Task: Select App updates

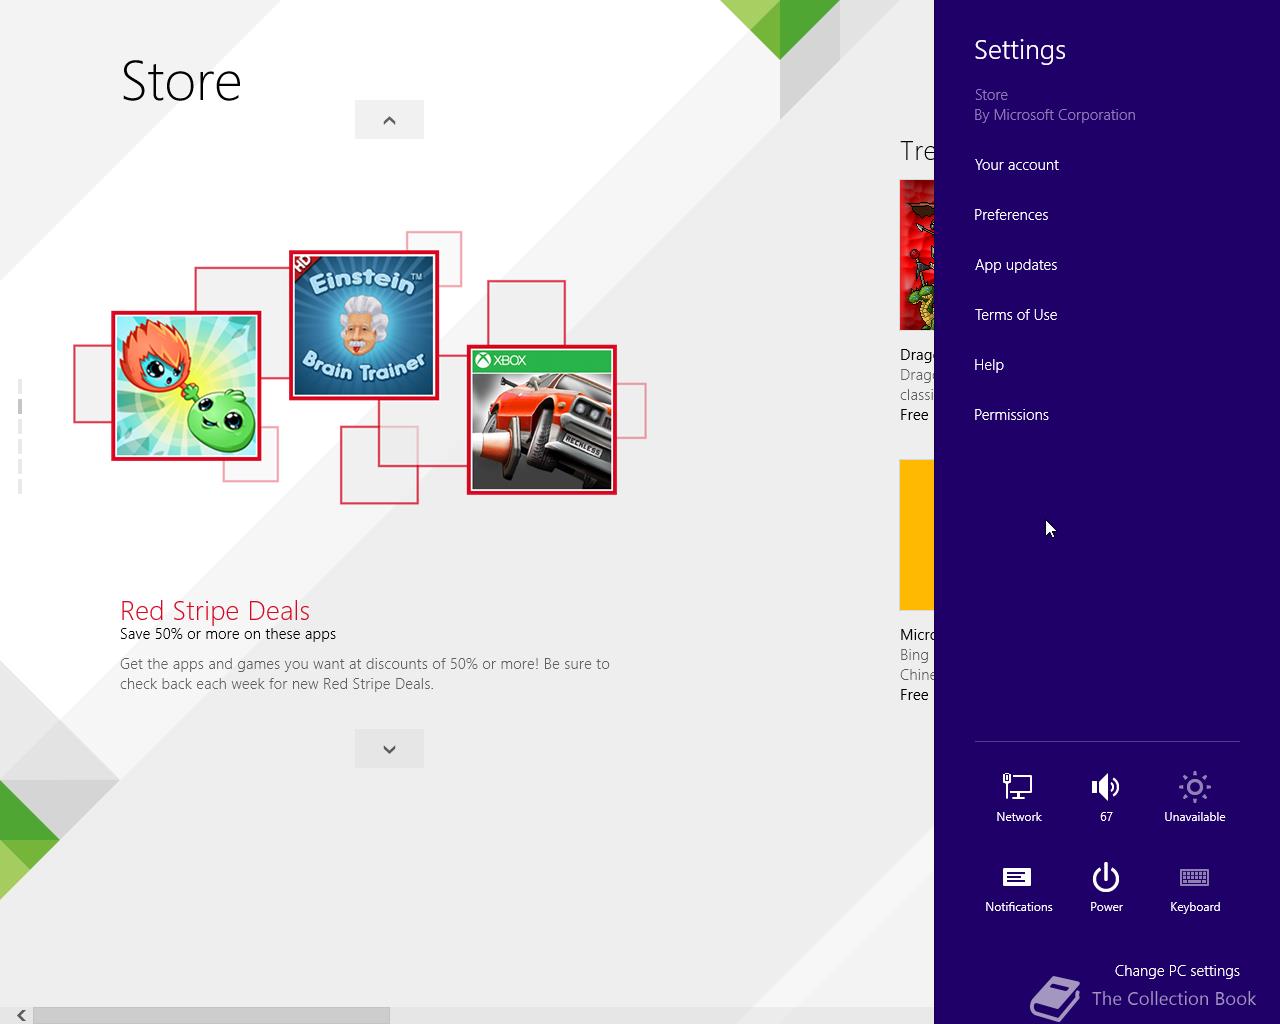Action: [1016, 265]
